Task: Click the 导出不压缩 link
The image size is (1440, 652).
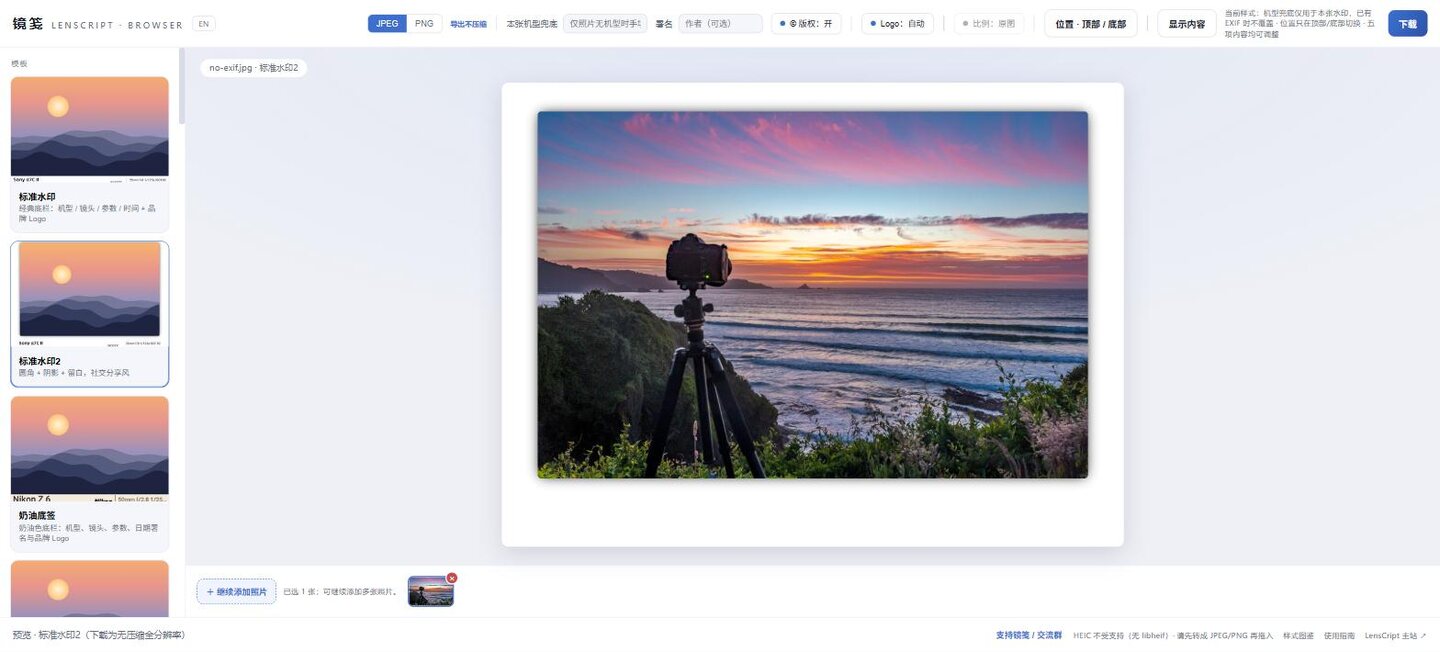Action: [x=468, y=24]
